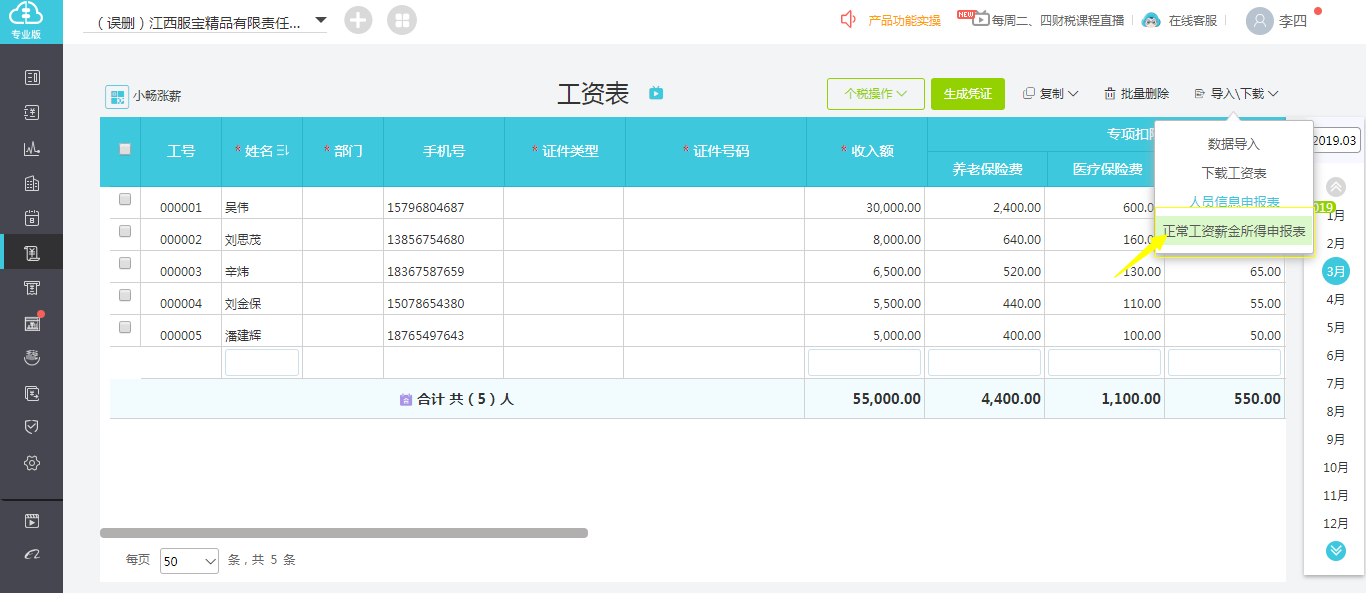Click the trash icon for 批量删除
Image resolution: width=1366 pixels, height=593 pixels.
click(1112, 93)
